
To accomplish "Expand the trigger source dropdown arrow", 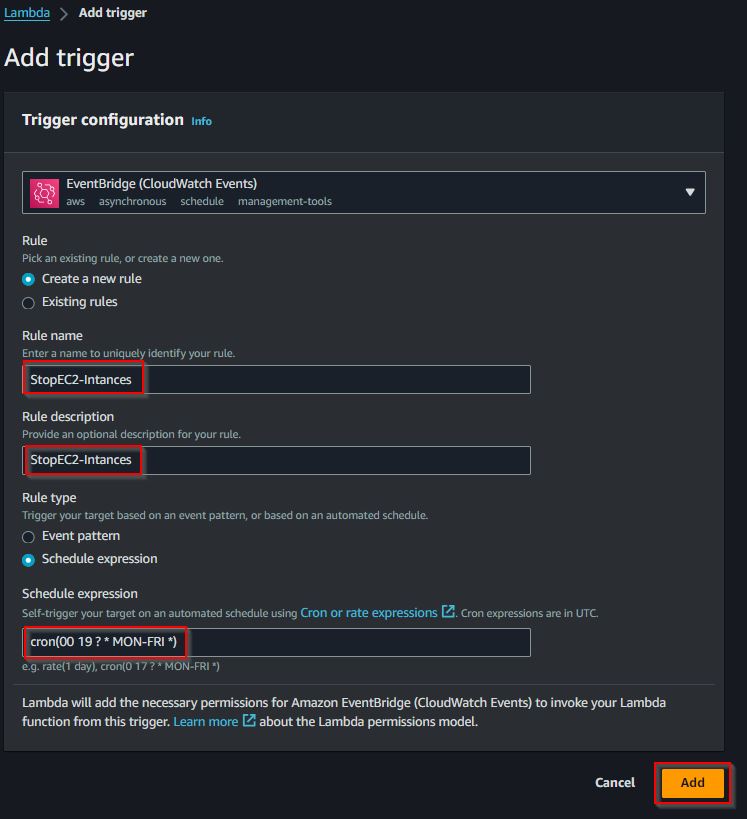I will click(x=690, y=192).
